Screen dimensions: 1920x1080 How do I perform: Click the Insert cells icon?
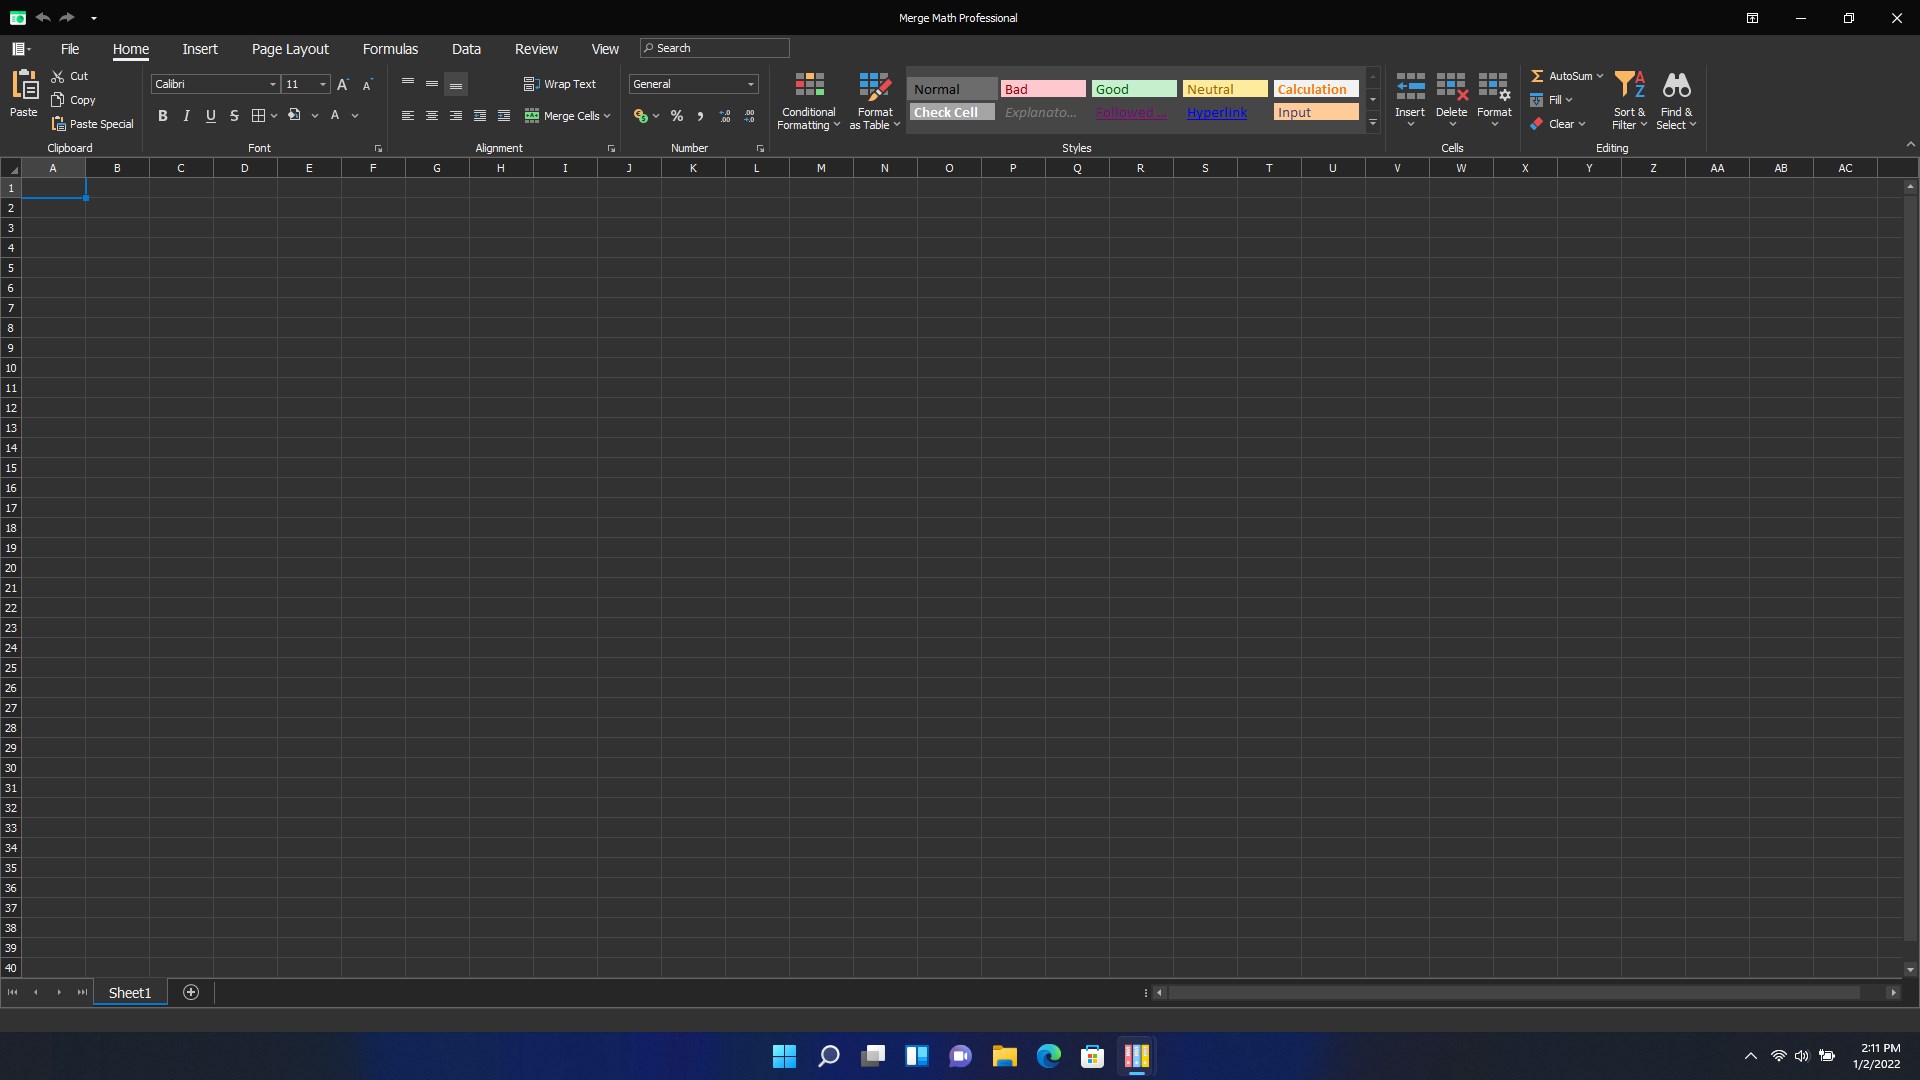click(1410, 86)
